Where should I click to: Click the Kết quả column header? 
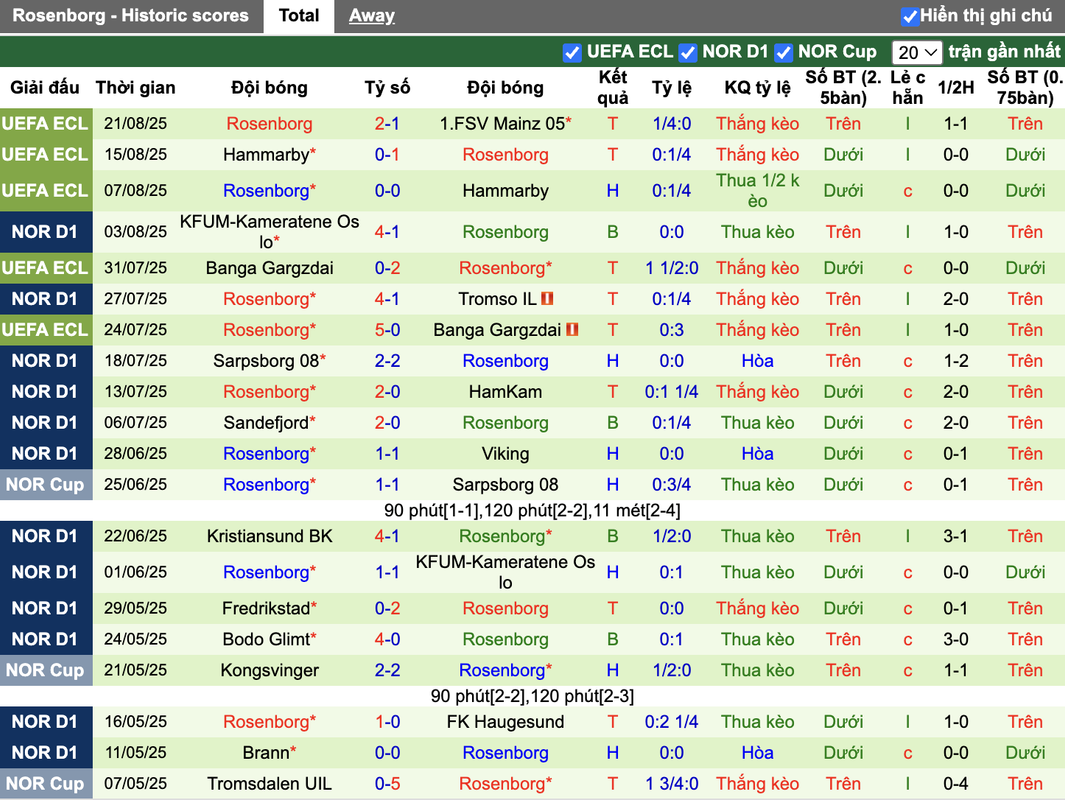click(613, 88)
